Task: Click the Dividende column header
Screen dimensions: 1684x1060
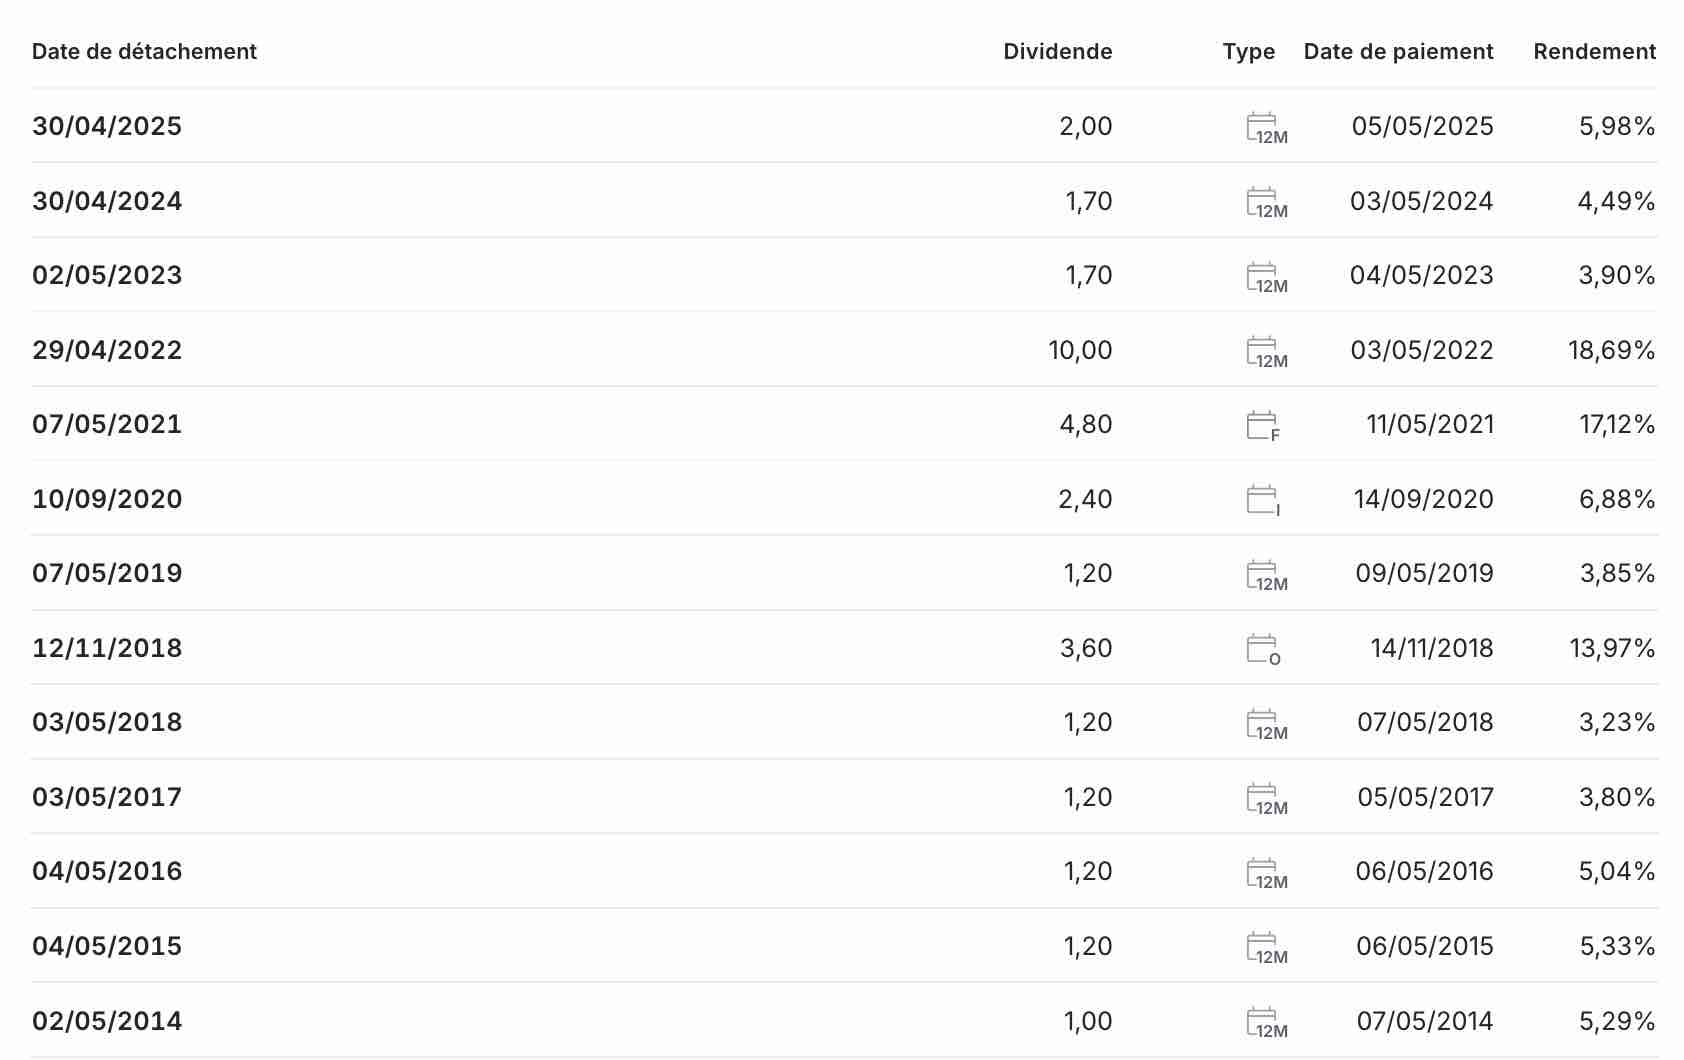Action: [1057, 52]
